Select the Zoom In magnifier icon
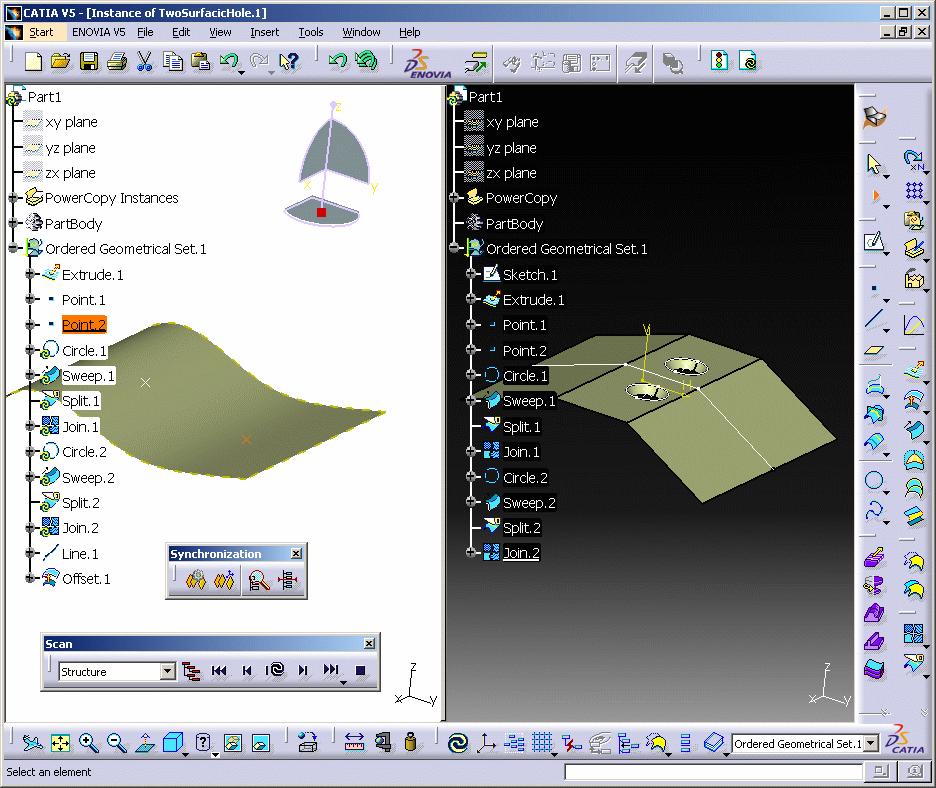 (89, 743)
